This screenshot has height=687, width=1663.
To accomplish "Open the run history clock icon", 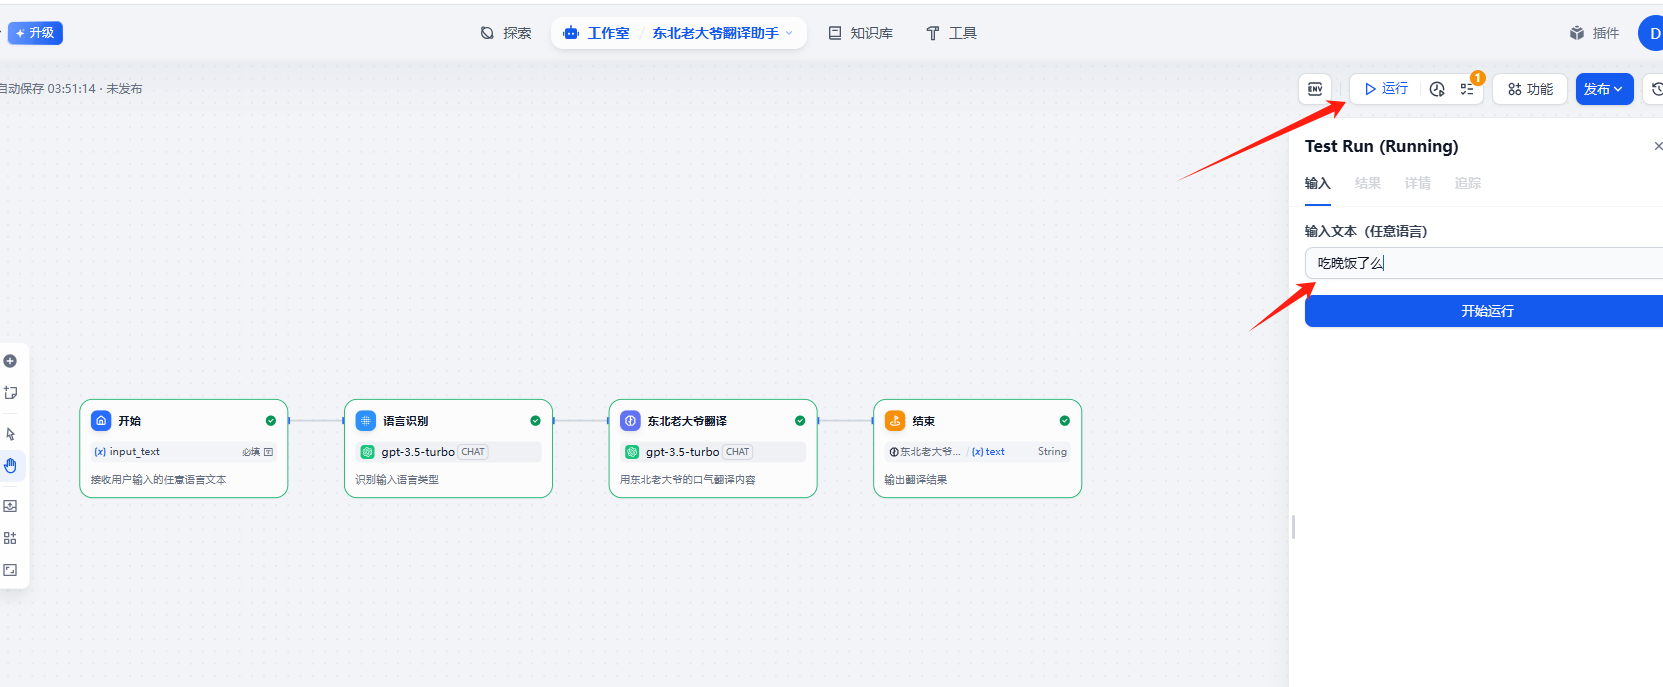I will coord(1437,89).
